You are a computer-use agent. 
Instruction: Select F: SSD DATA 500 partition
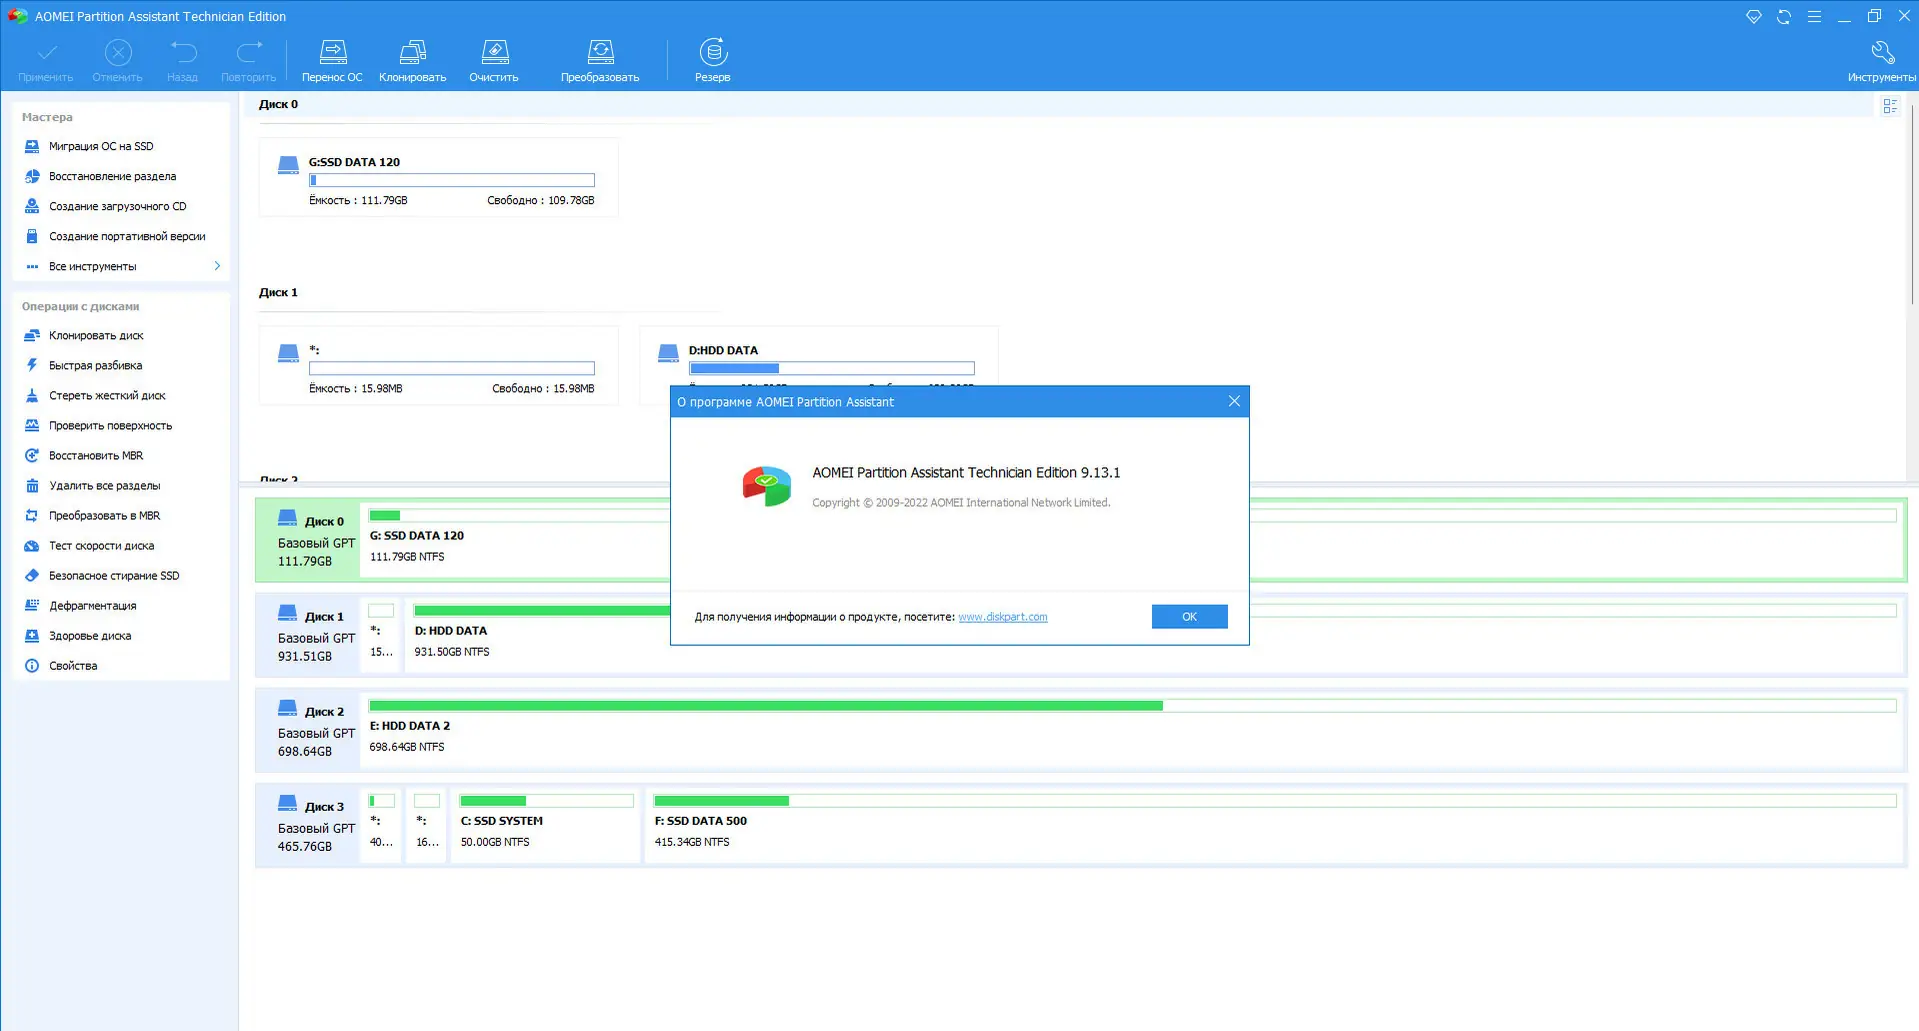pyautogui.click(x=1274, y=825)
